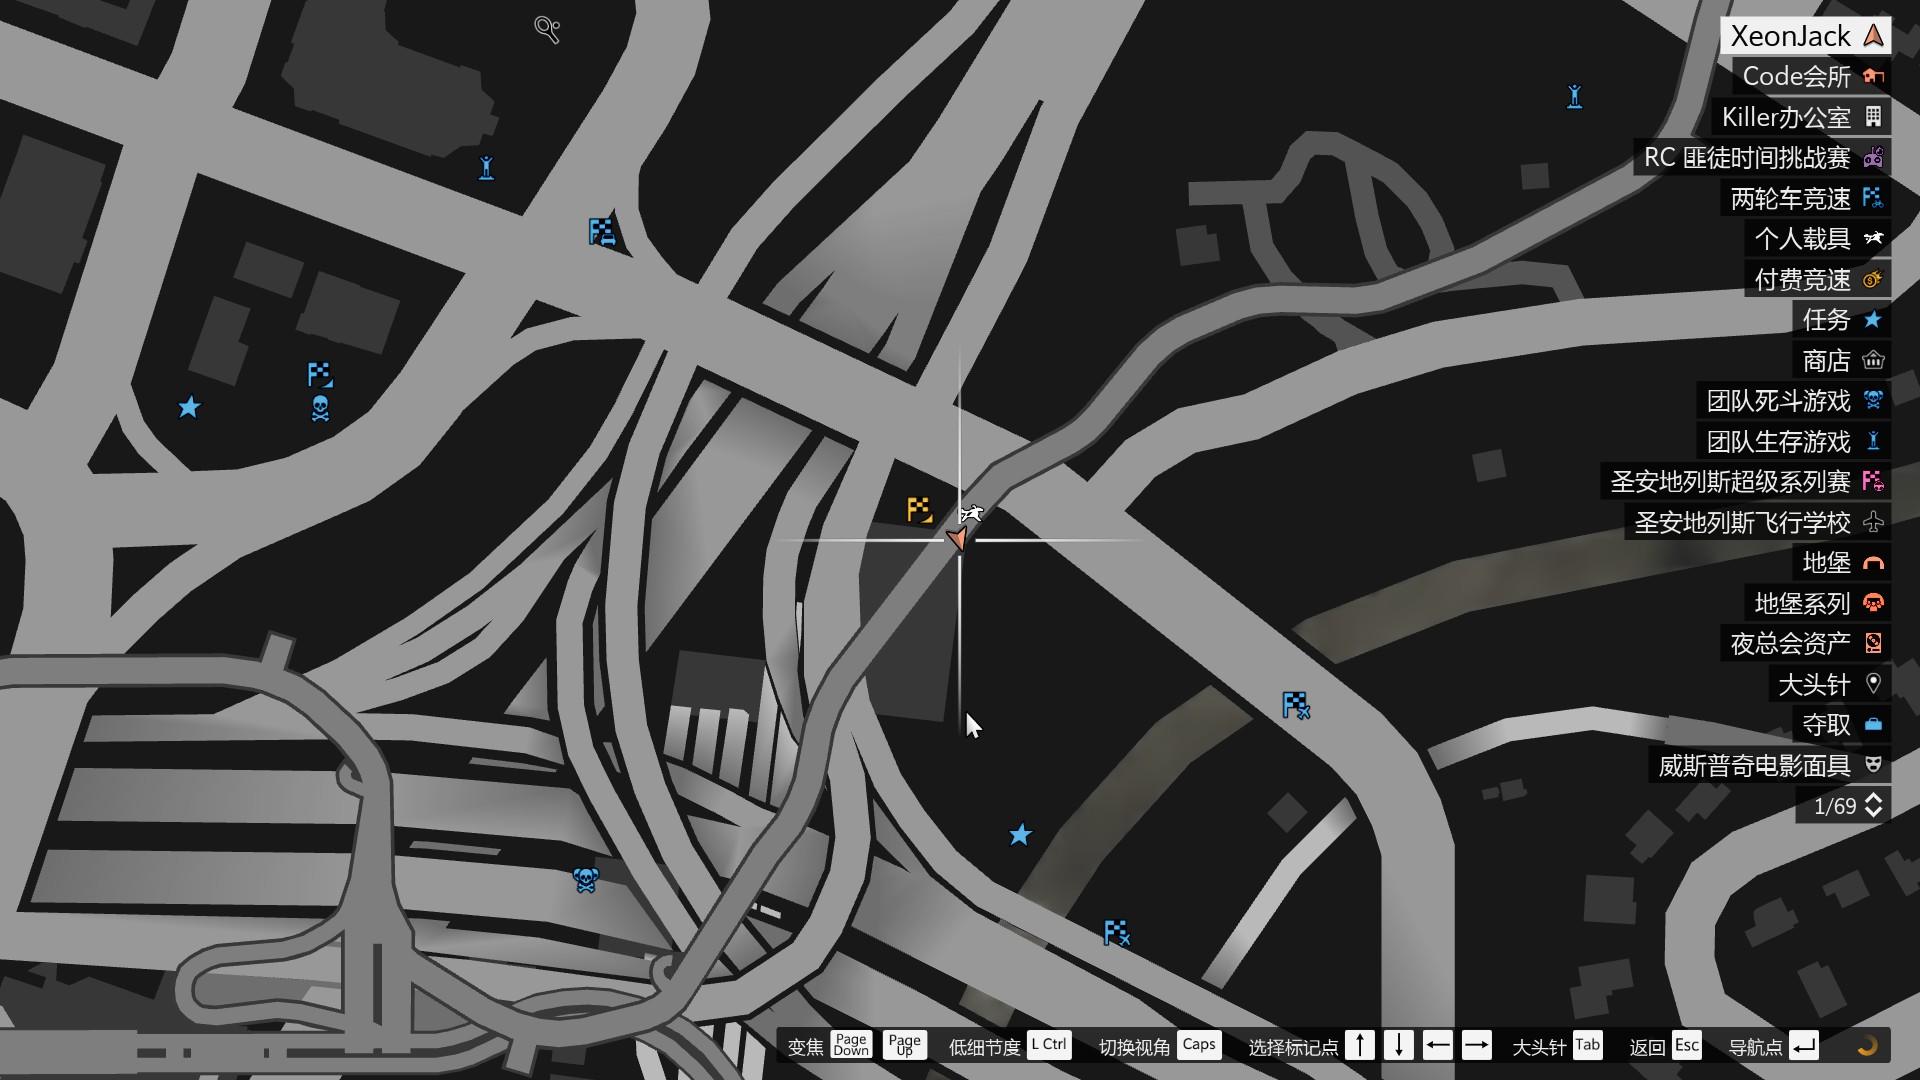Select skull blip on striped rail yard

[x=585, y=880]
